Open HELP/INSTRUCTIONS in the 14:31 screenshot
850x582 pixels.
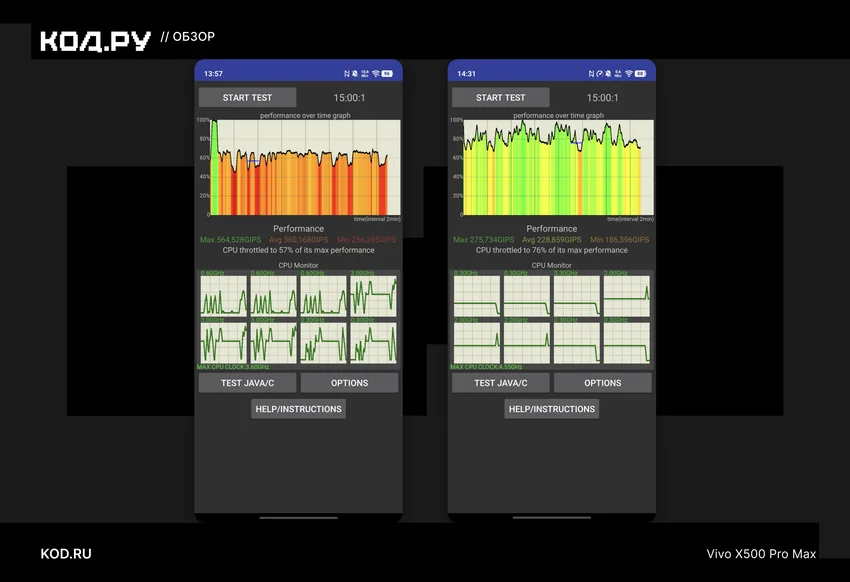click(551, 409)
